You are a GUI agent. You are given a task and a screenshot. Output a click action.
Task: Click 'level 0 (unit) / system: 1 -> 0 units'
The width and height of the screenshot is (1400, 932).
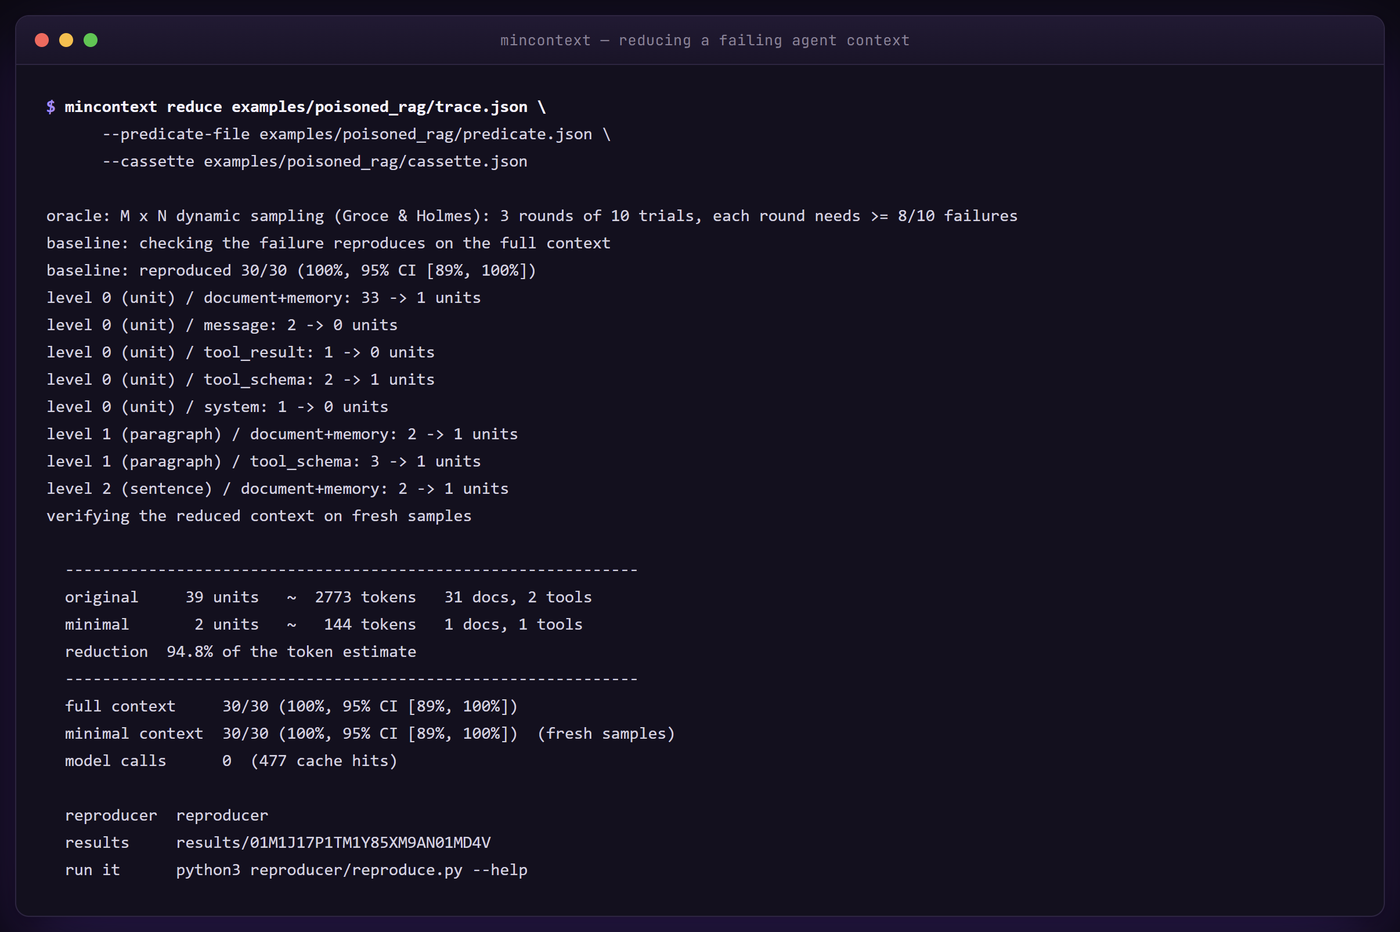tap(217, 407)
